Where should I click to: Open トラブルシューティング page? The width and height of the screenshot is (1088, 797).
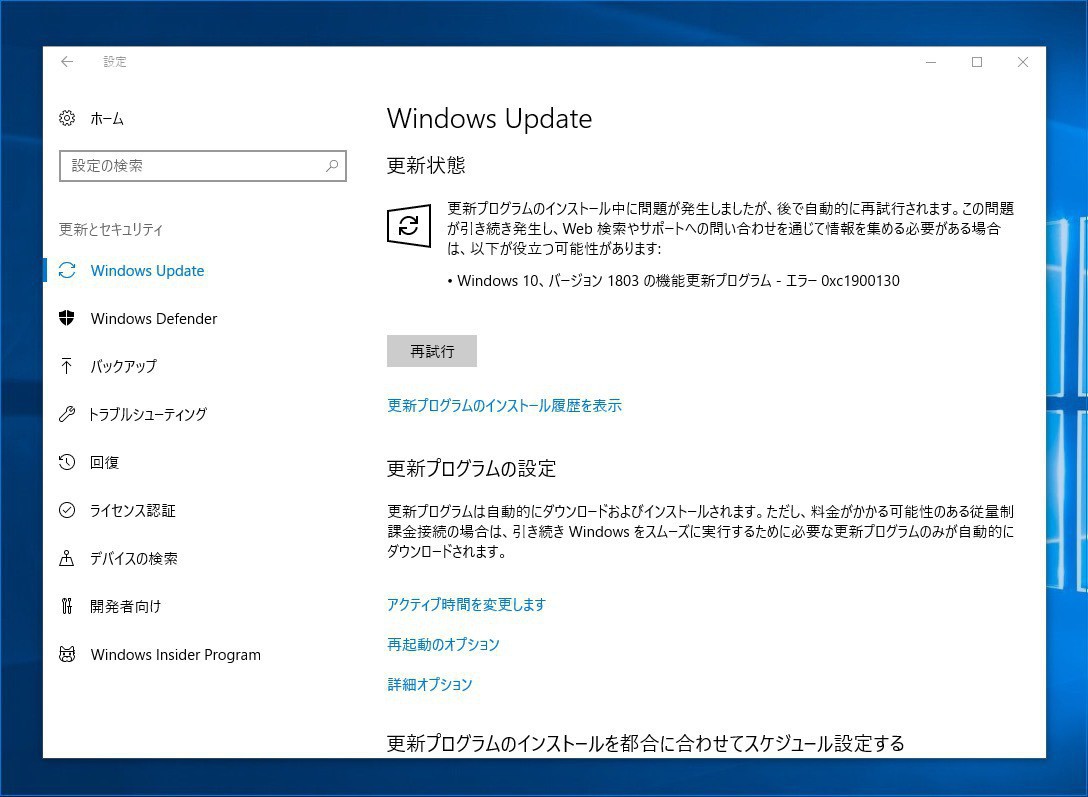coord(147,414)
